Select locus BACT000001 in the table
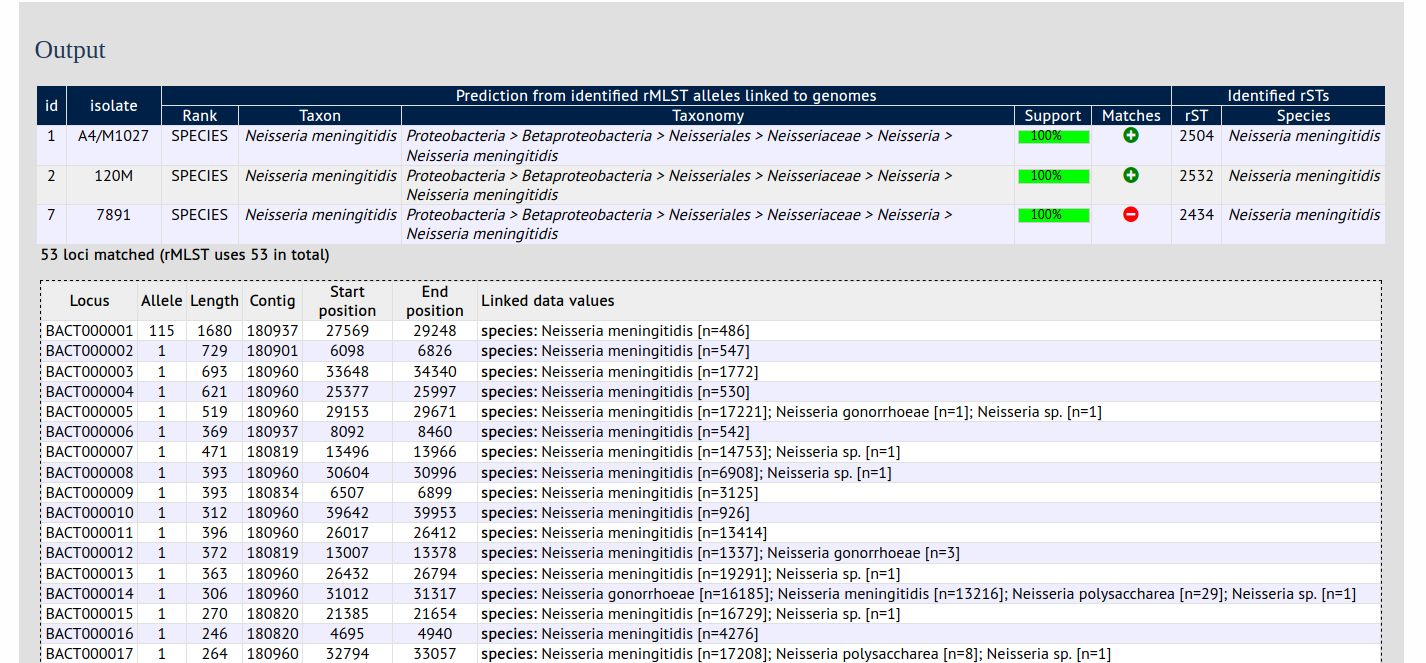The image size is (1426, 663). 89,331
